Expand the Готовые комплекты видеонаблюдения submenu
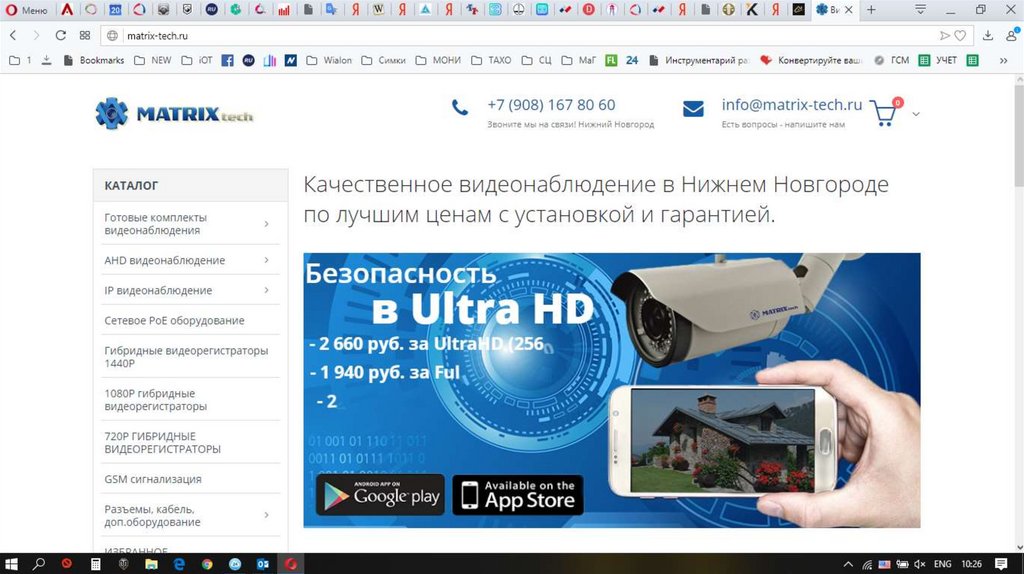Viewport: 1024px width, 574px height. click(266, 224)
